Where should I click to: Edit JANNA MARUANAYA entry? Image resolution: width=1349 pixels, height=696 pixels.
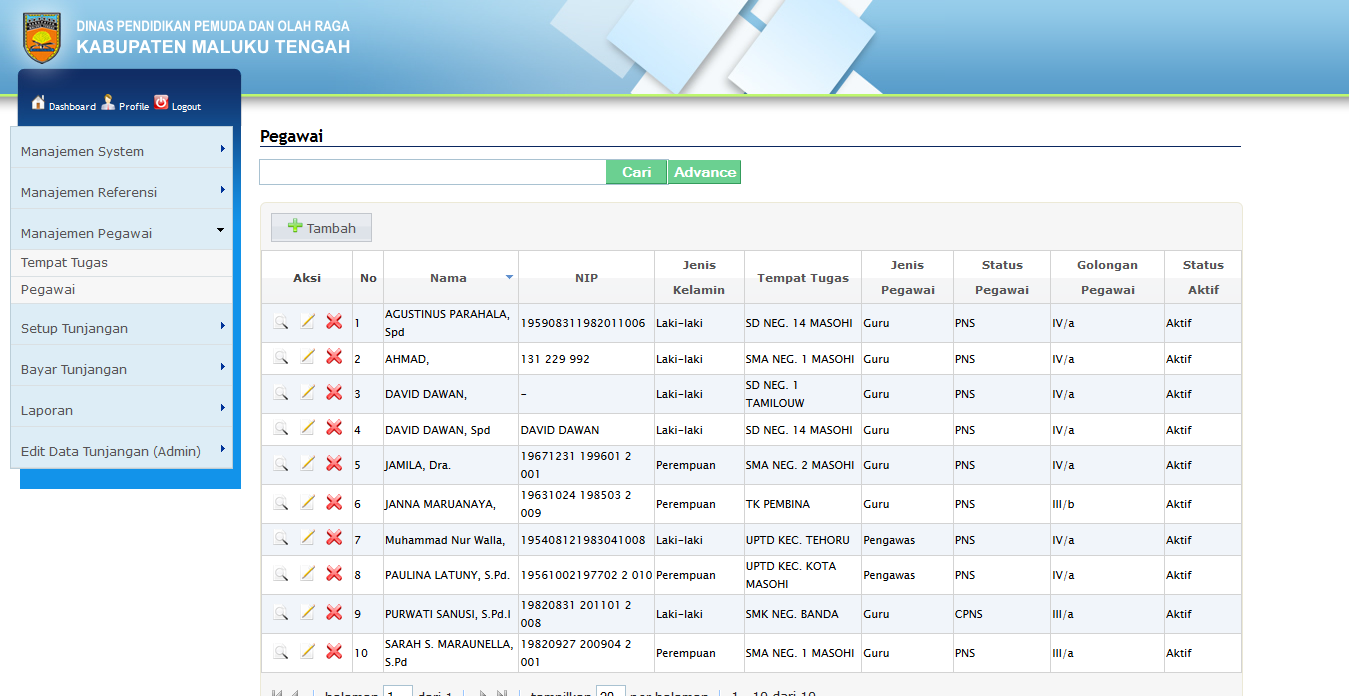[307, 503]
